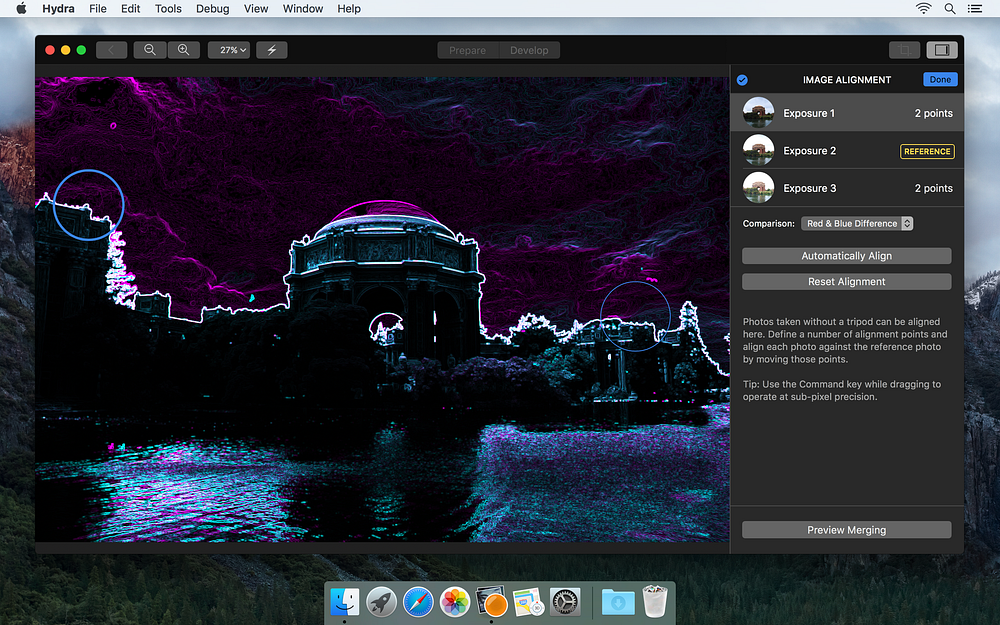Open the Debug menu
The image size is (1000, 625).
click(x=212, y=8)
